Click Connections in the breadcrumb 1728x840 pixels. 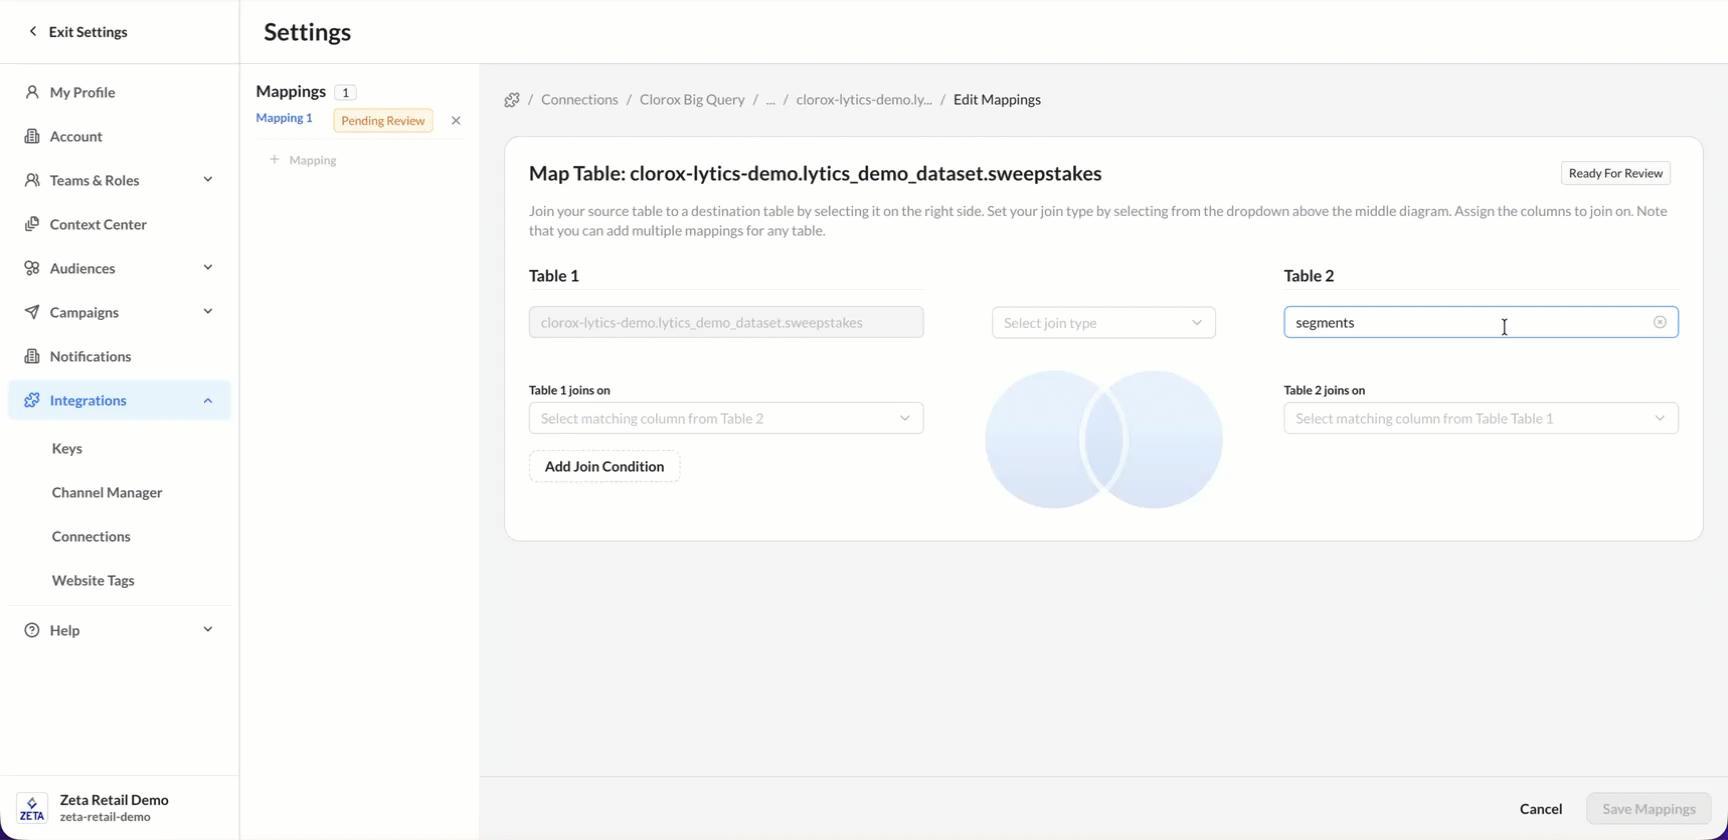click(x=580, y=100)
